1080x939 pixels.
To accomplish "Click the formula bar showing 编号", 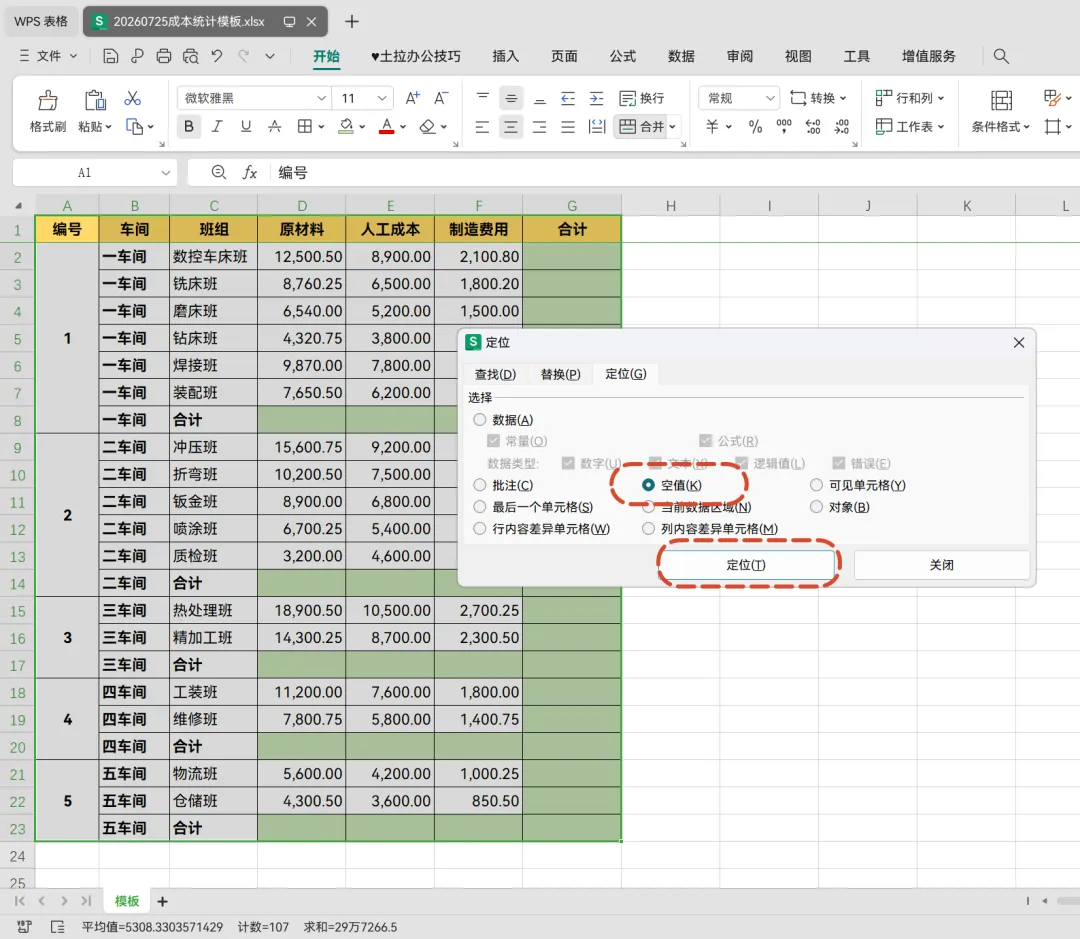I will (x=675, y=173).
